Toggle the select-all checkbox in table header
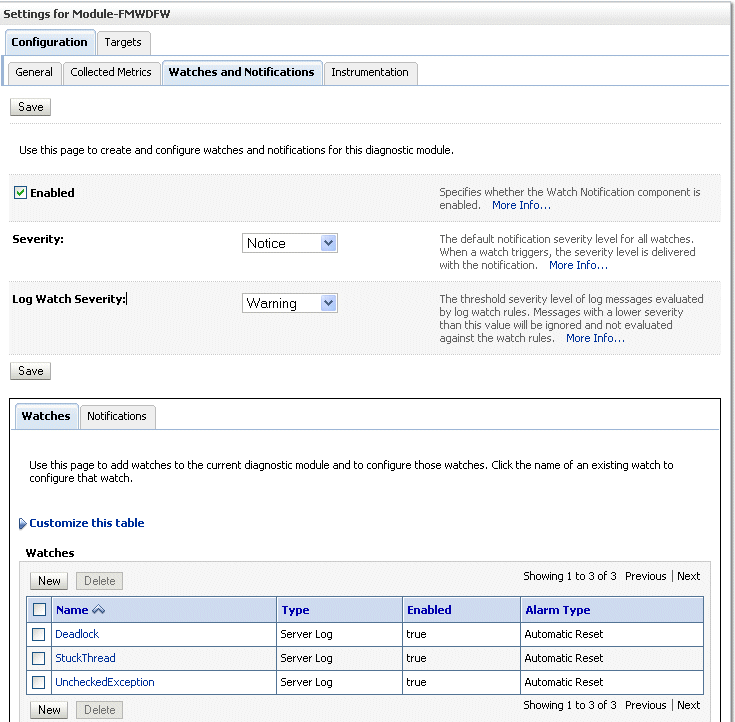 [x=39, y=610]
